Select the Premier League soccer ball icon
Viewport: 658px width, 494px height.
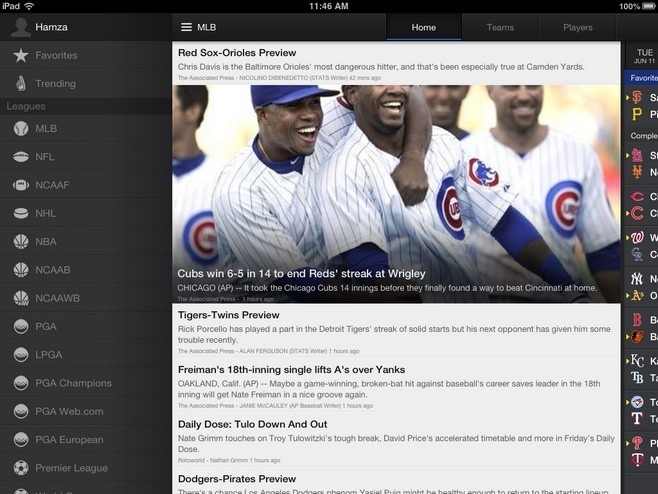point(21,468)
